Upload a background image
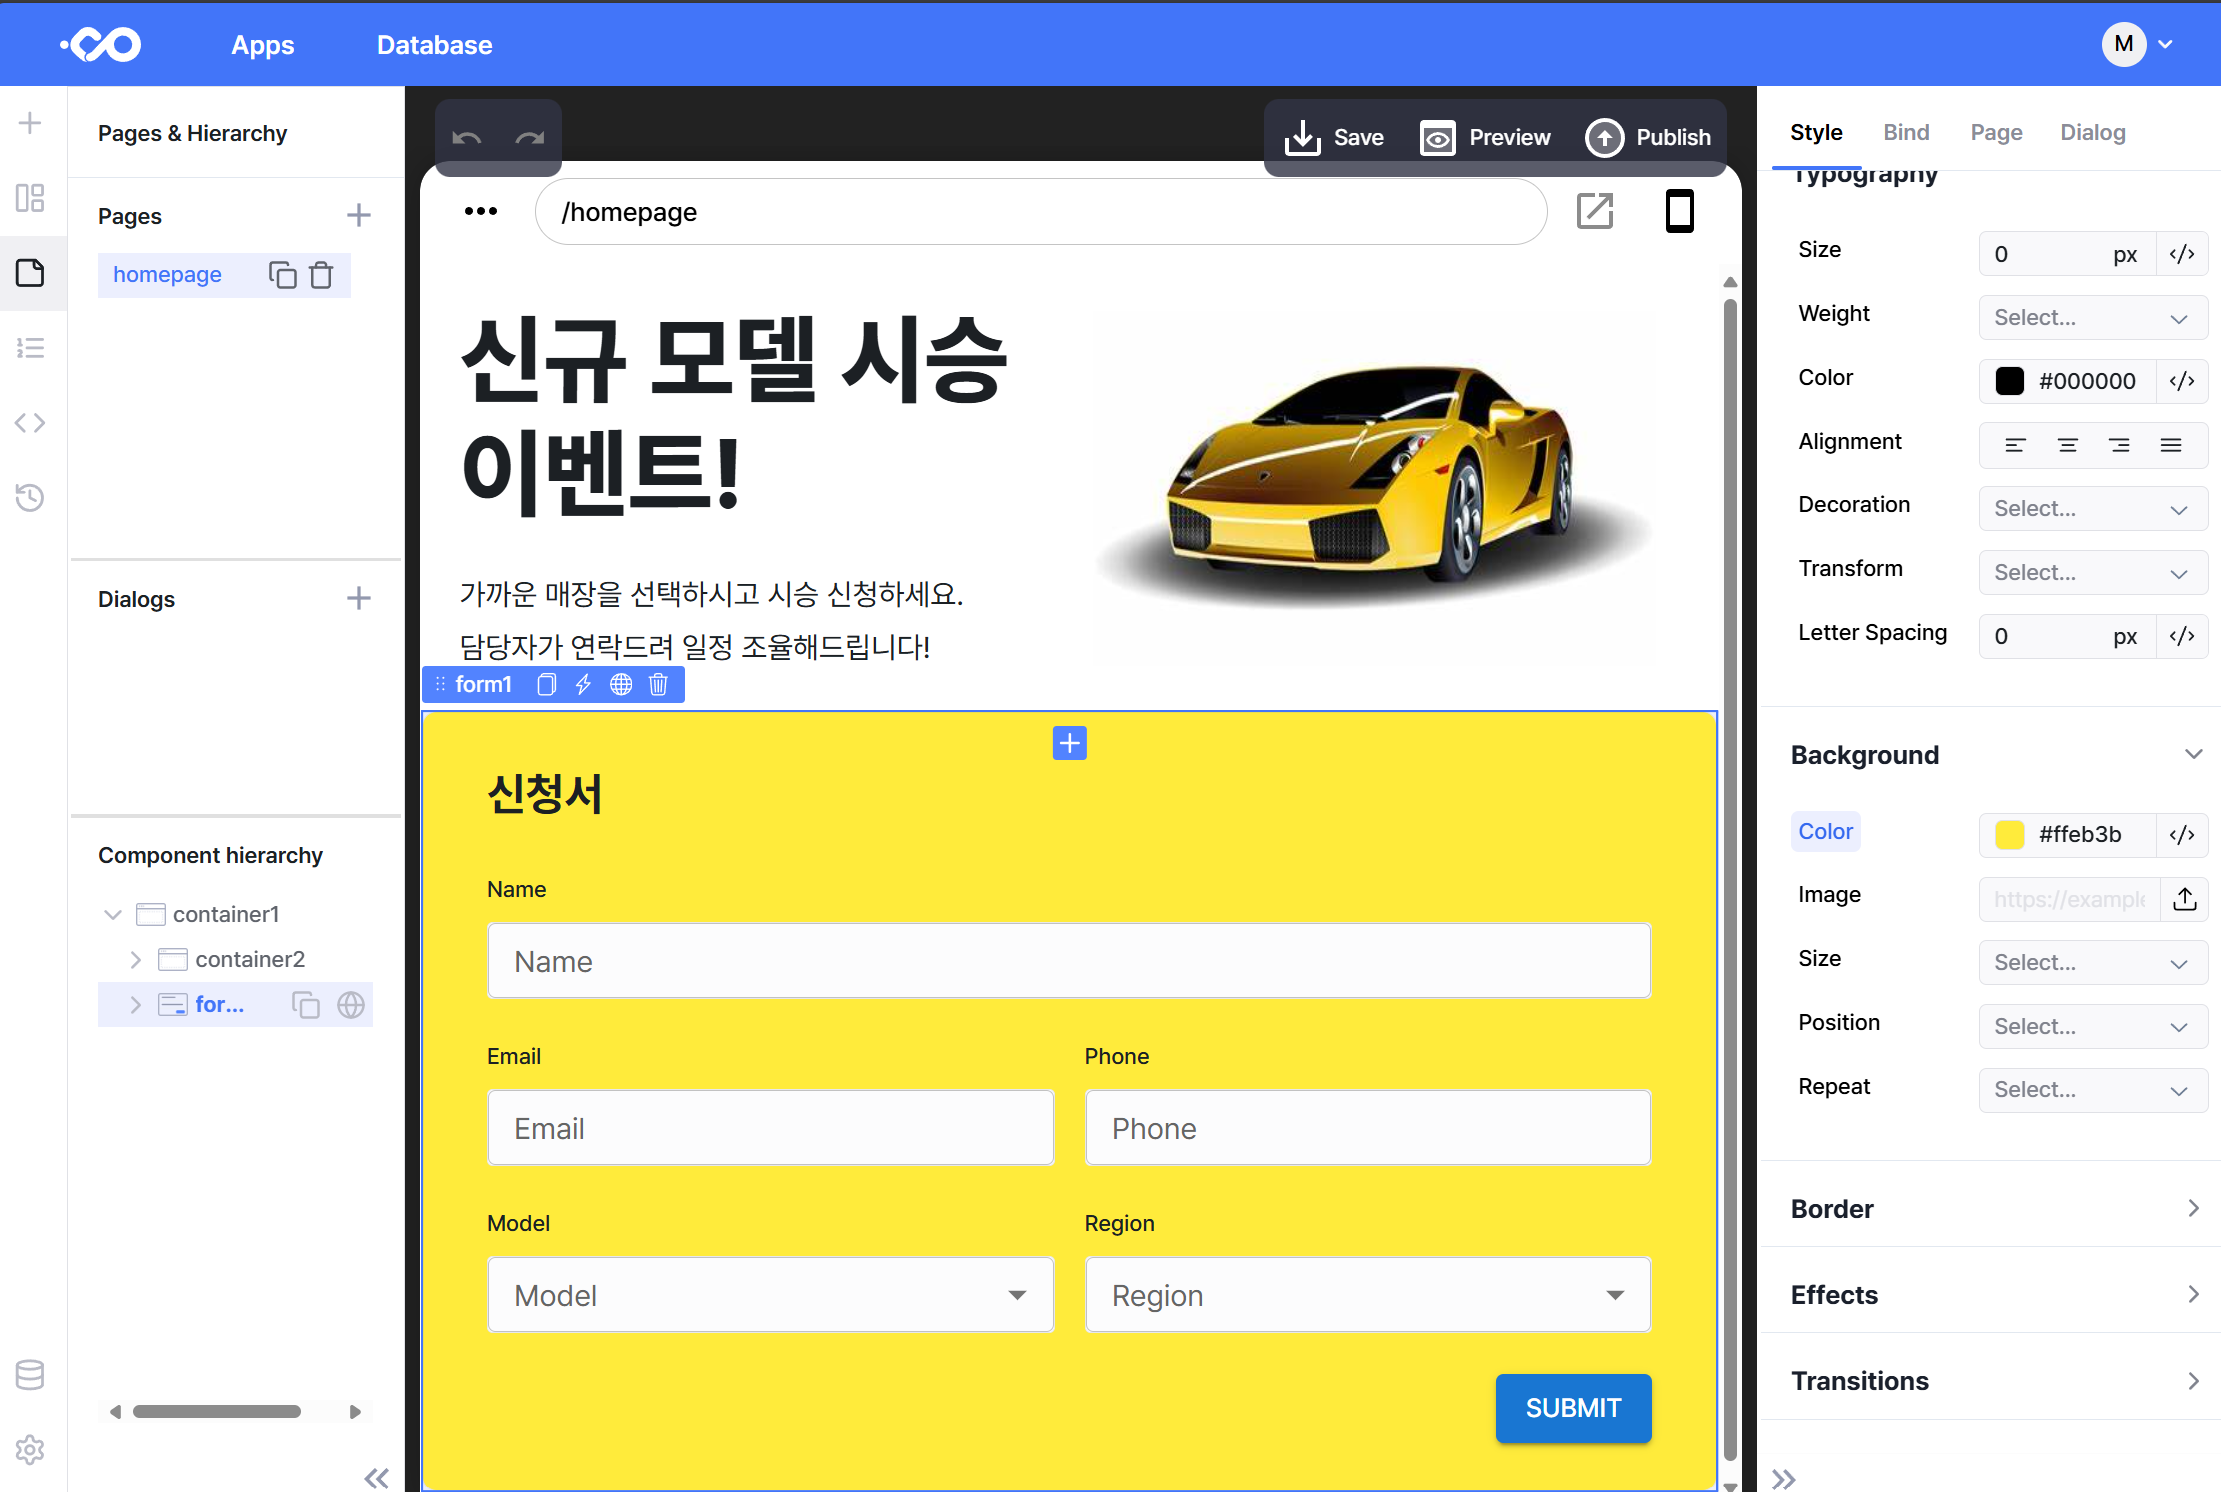This screenshot has height=1492, width=2221. pyautogui.click(x=2185, y=899)
